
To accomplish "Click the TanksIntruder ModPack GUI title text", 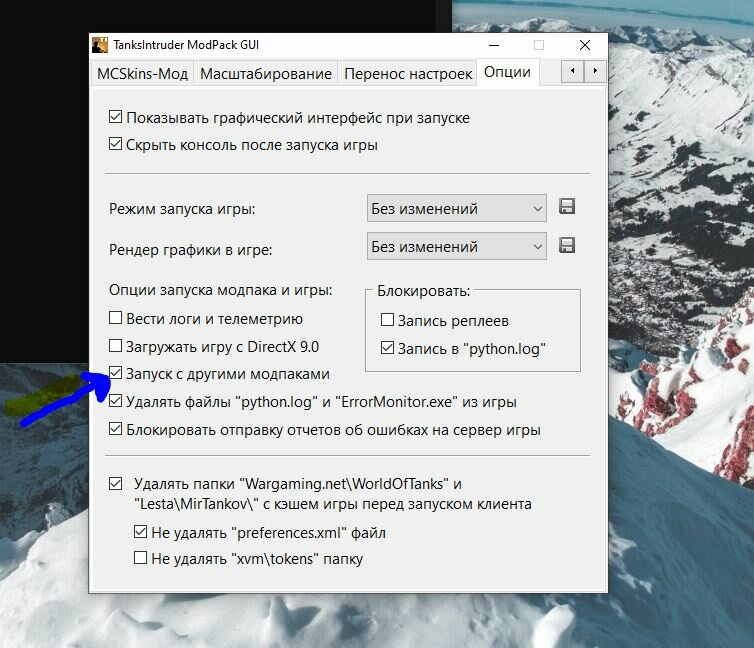I will (x=186, y=45).
